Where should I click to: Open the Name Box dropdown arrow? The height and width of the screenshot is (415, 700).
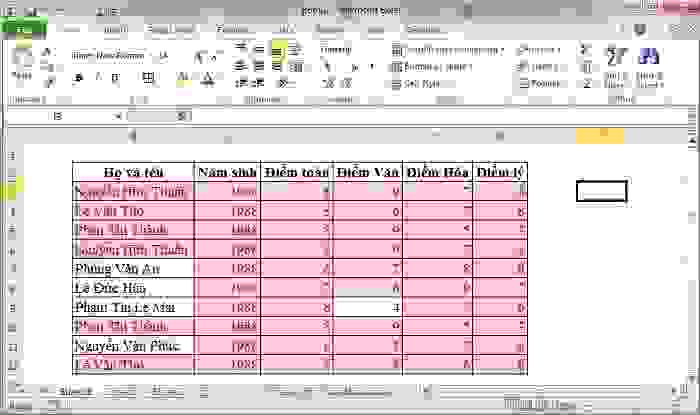pyautogui.click(x=117, y=116)
